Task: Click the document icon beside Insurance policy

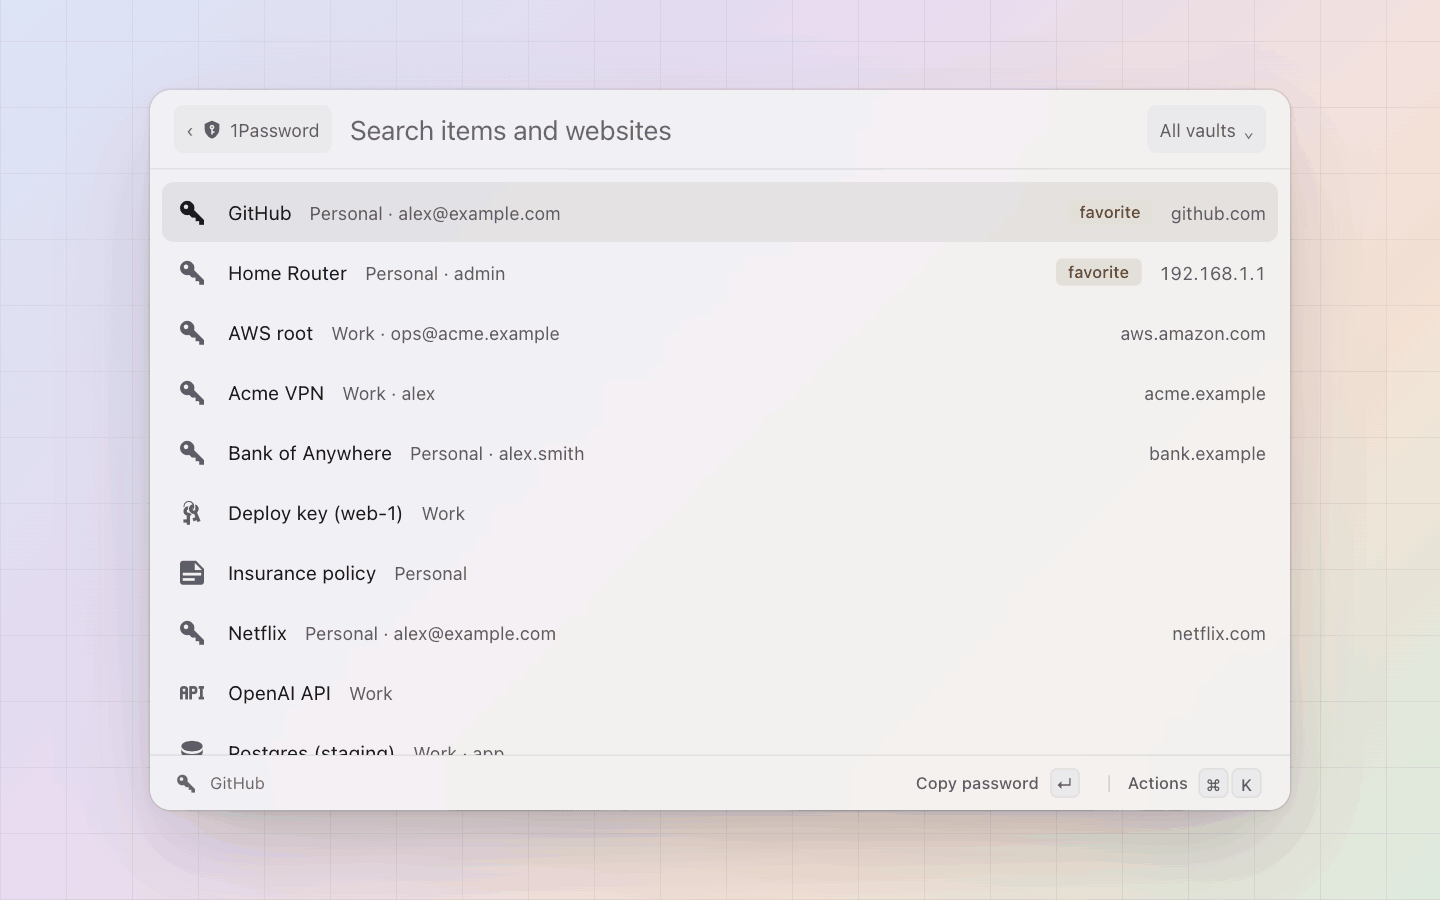Action: click(192, 573)
